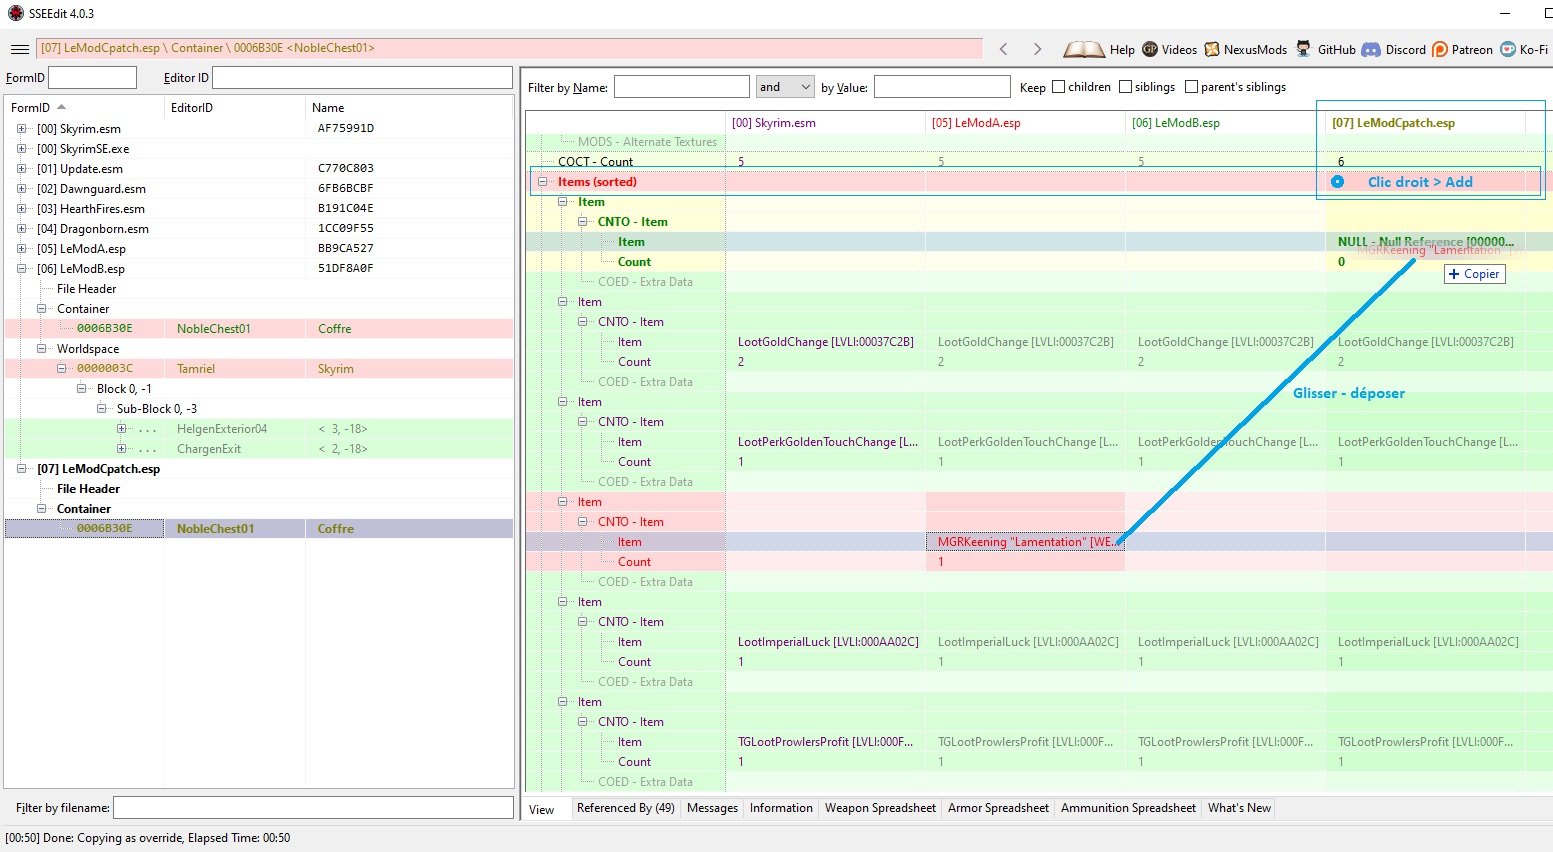Screen dimensions: 1553x852
Task: Open What's New tab
Action: [x=1239, y=808]
